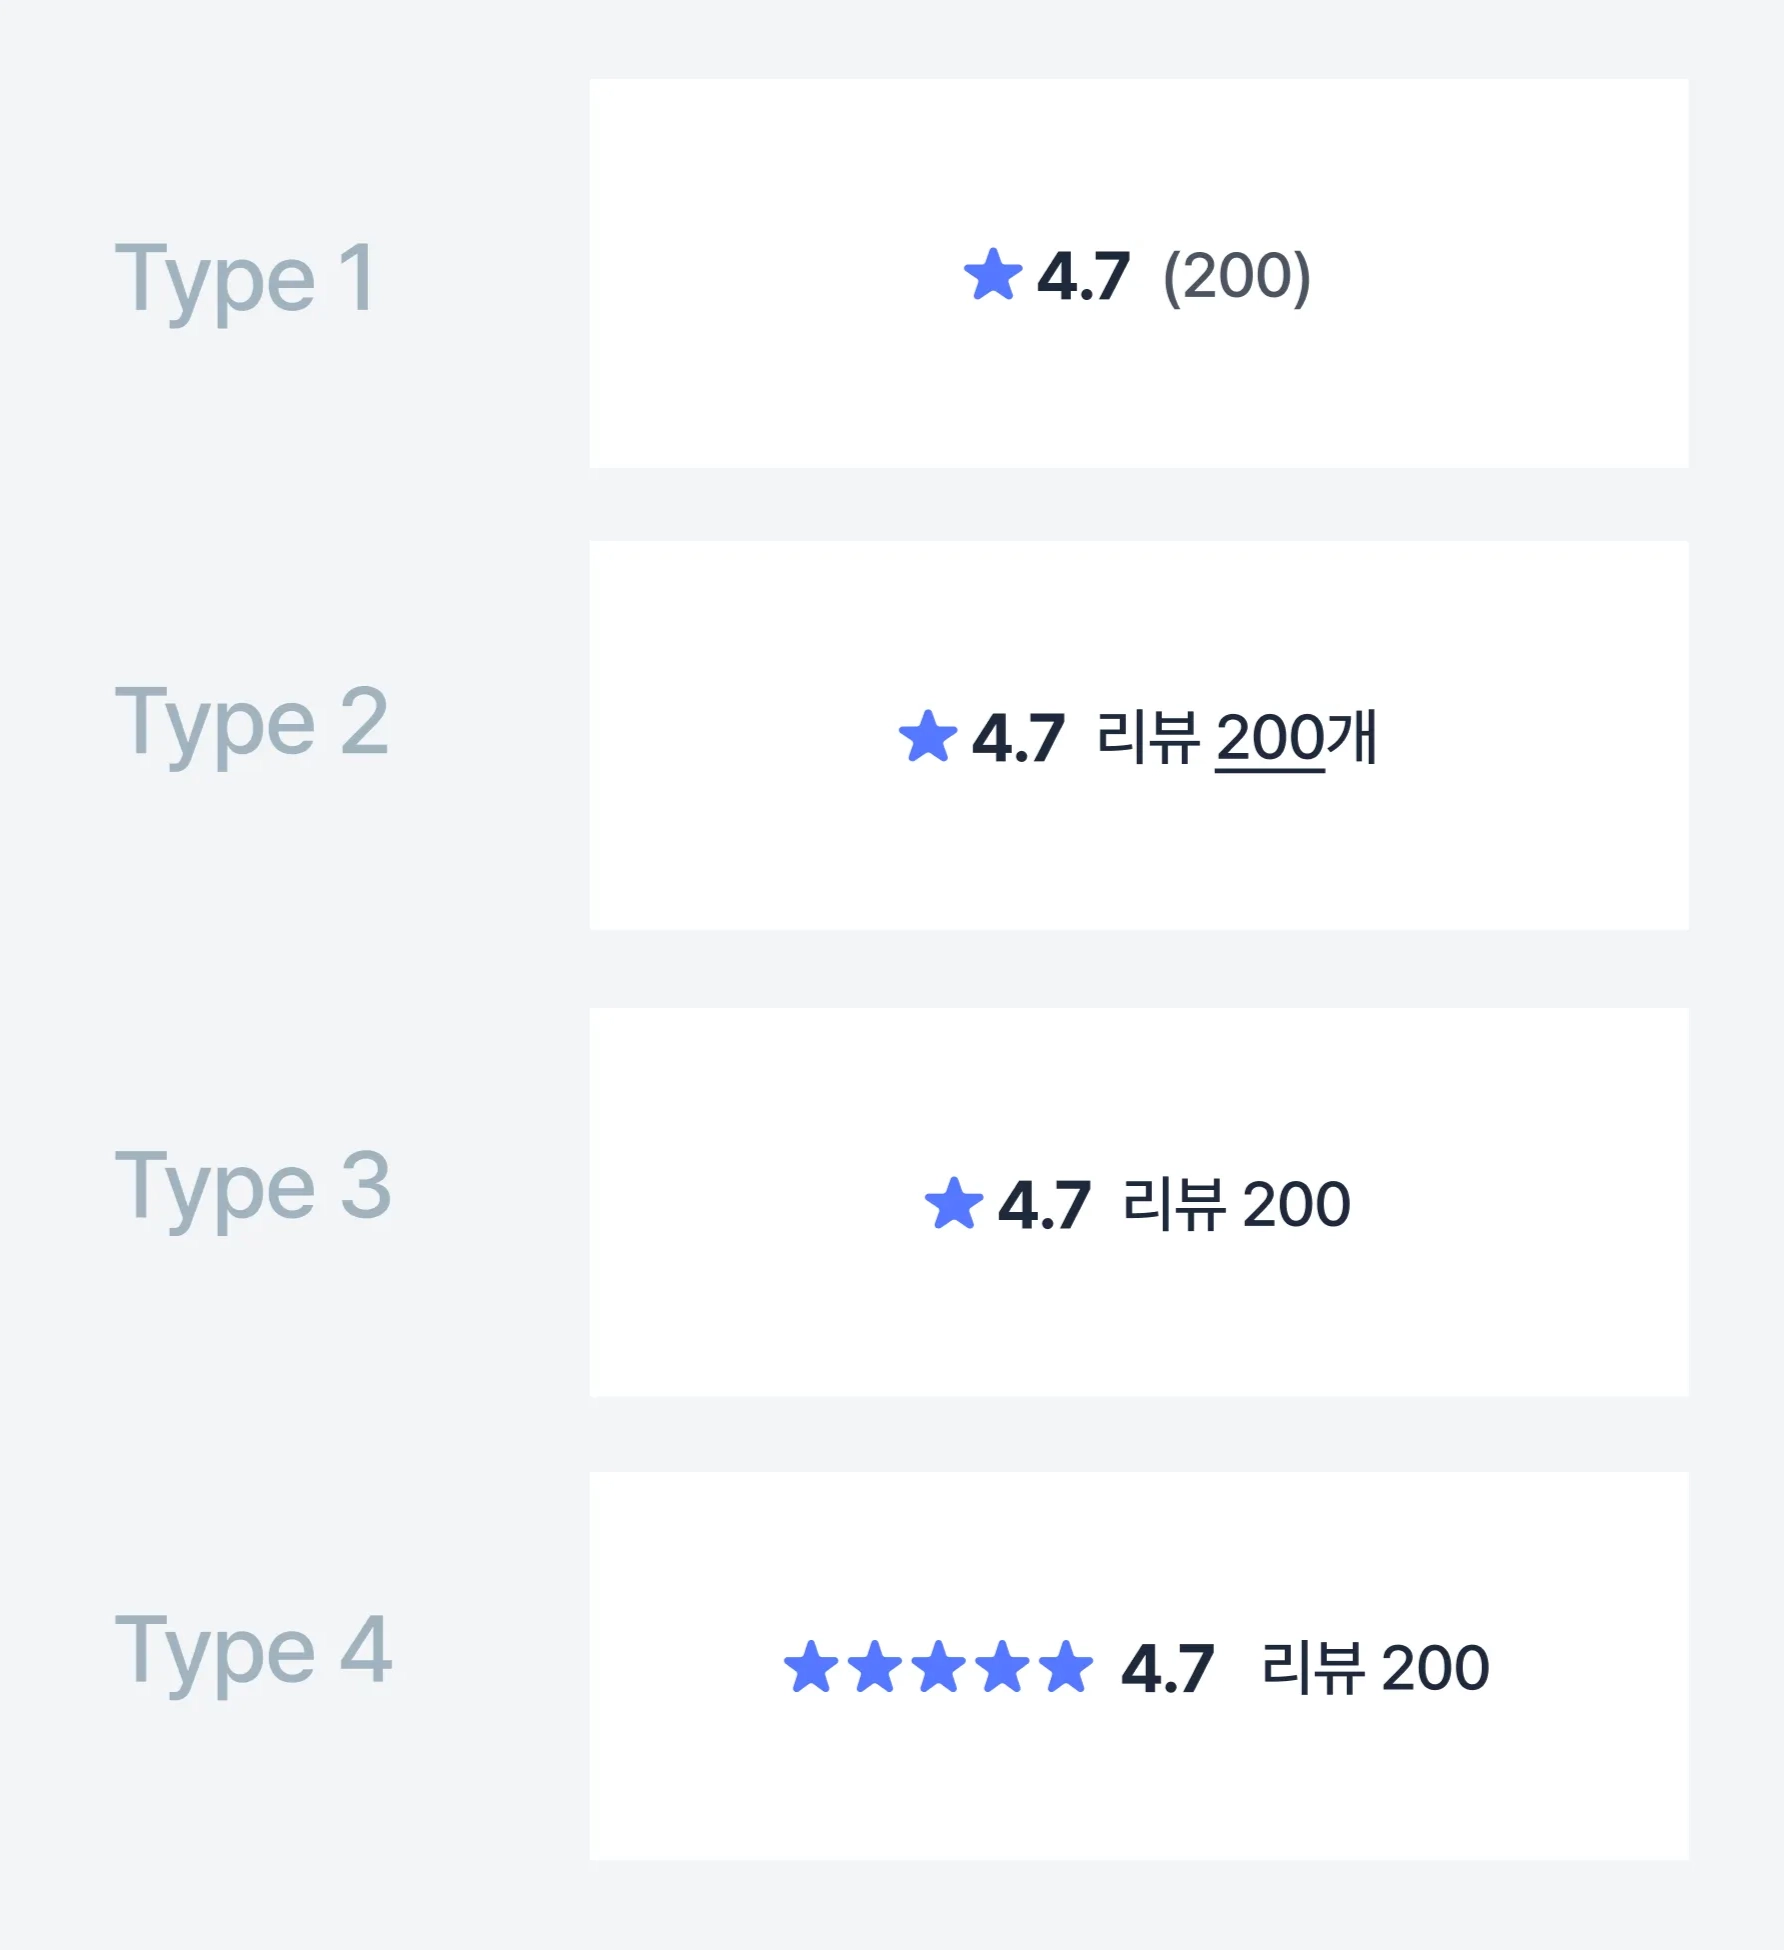
Task: Click the 리뷰 200 text in Type 3
Action: point(1236,1204)
